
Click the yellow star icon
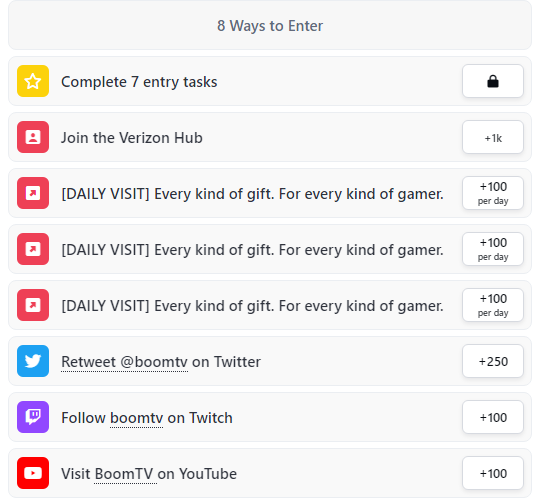coord(33,81)
